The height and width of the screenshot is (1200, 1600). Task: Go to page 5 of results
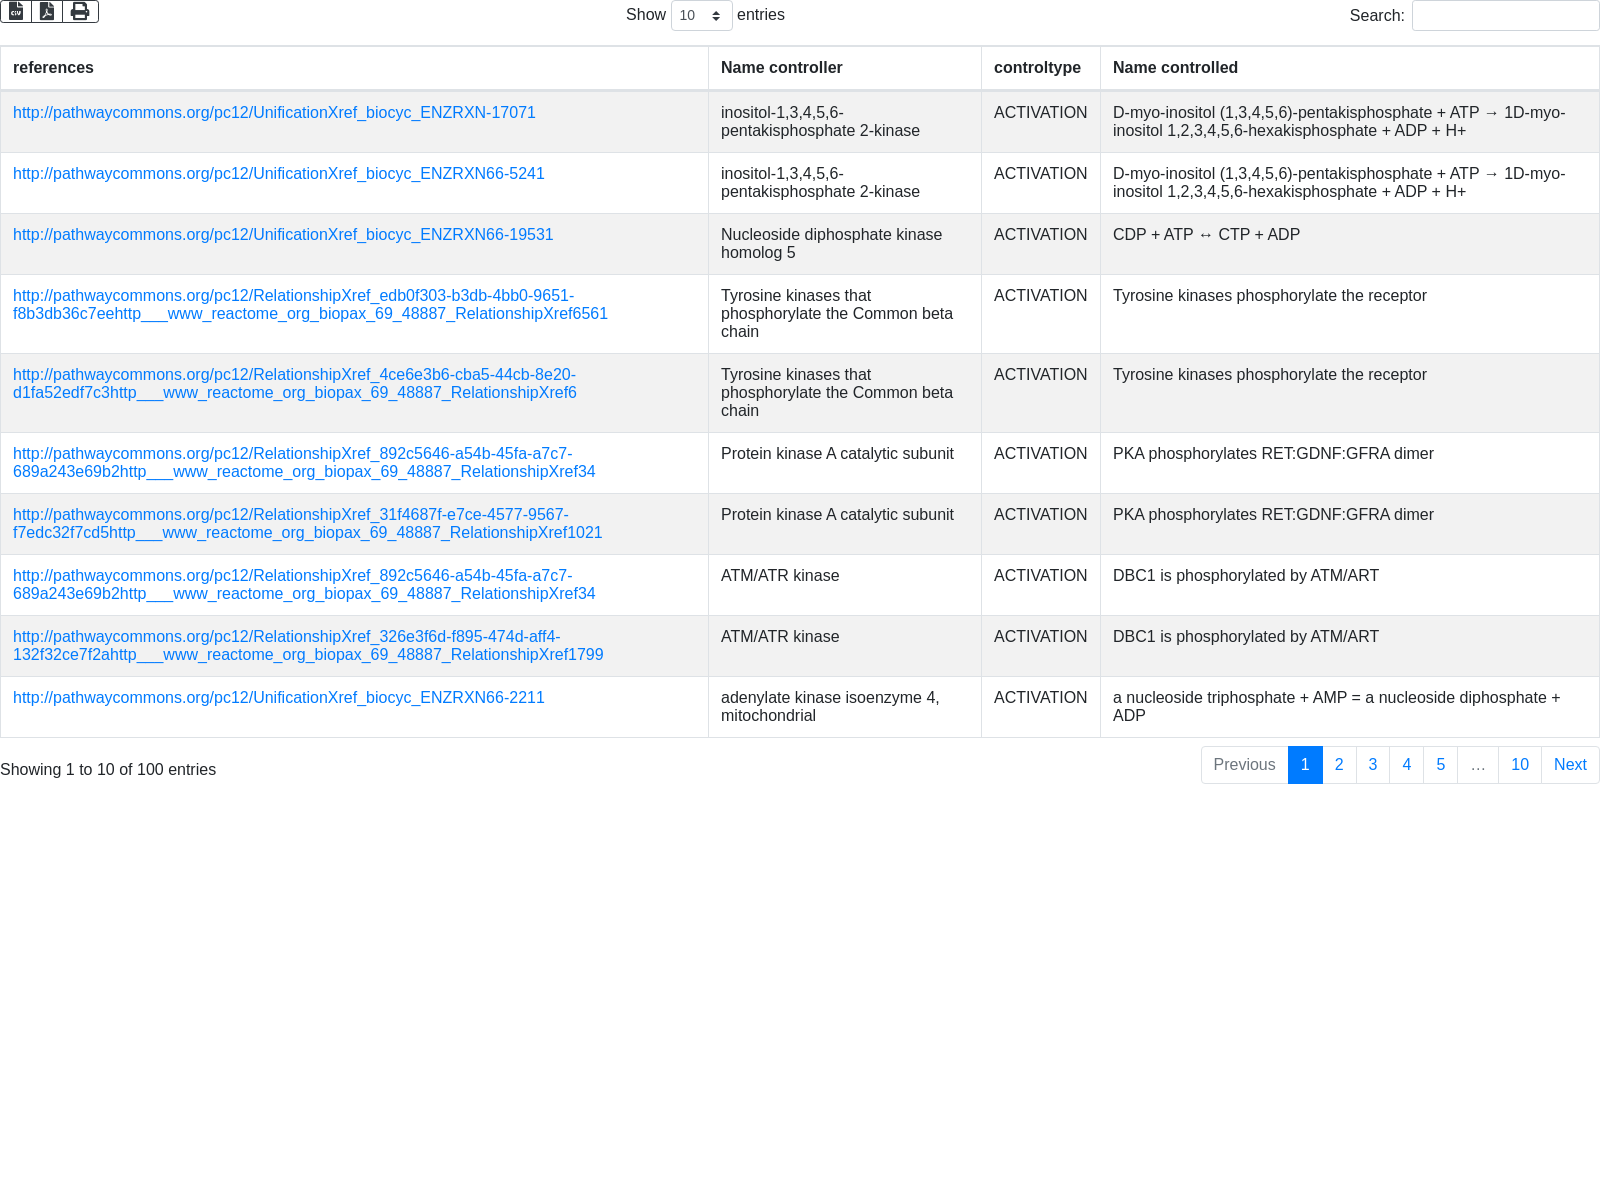click(1440, 765)
